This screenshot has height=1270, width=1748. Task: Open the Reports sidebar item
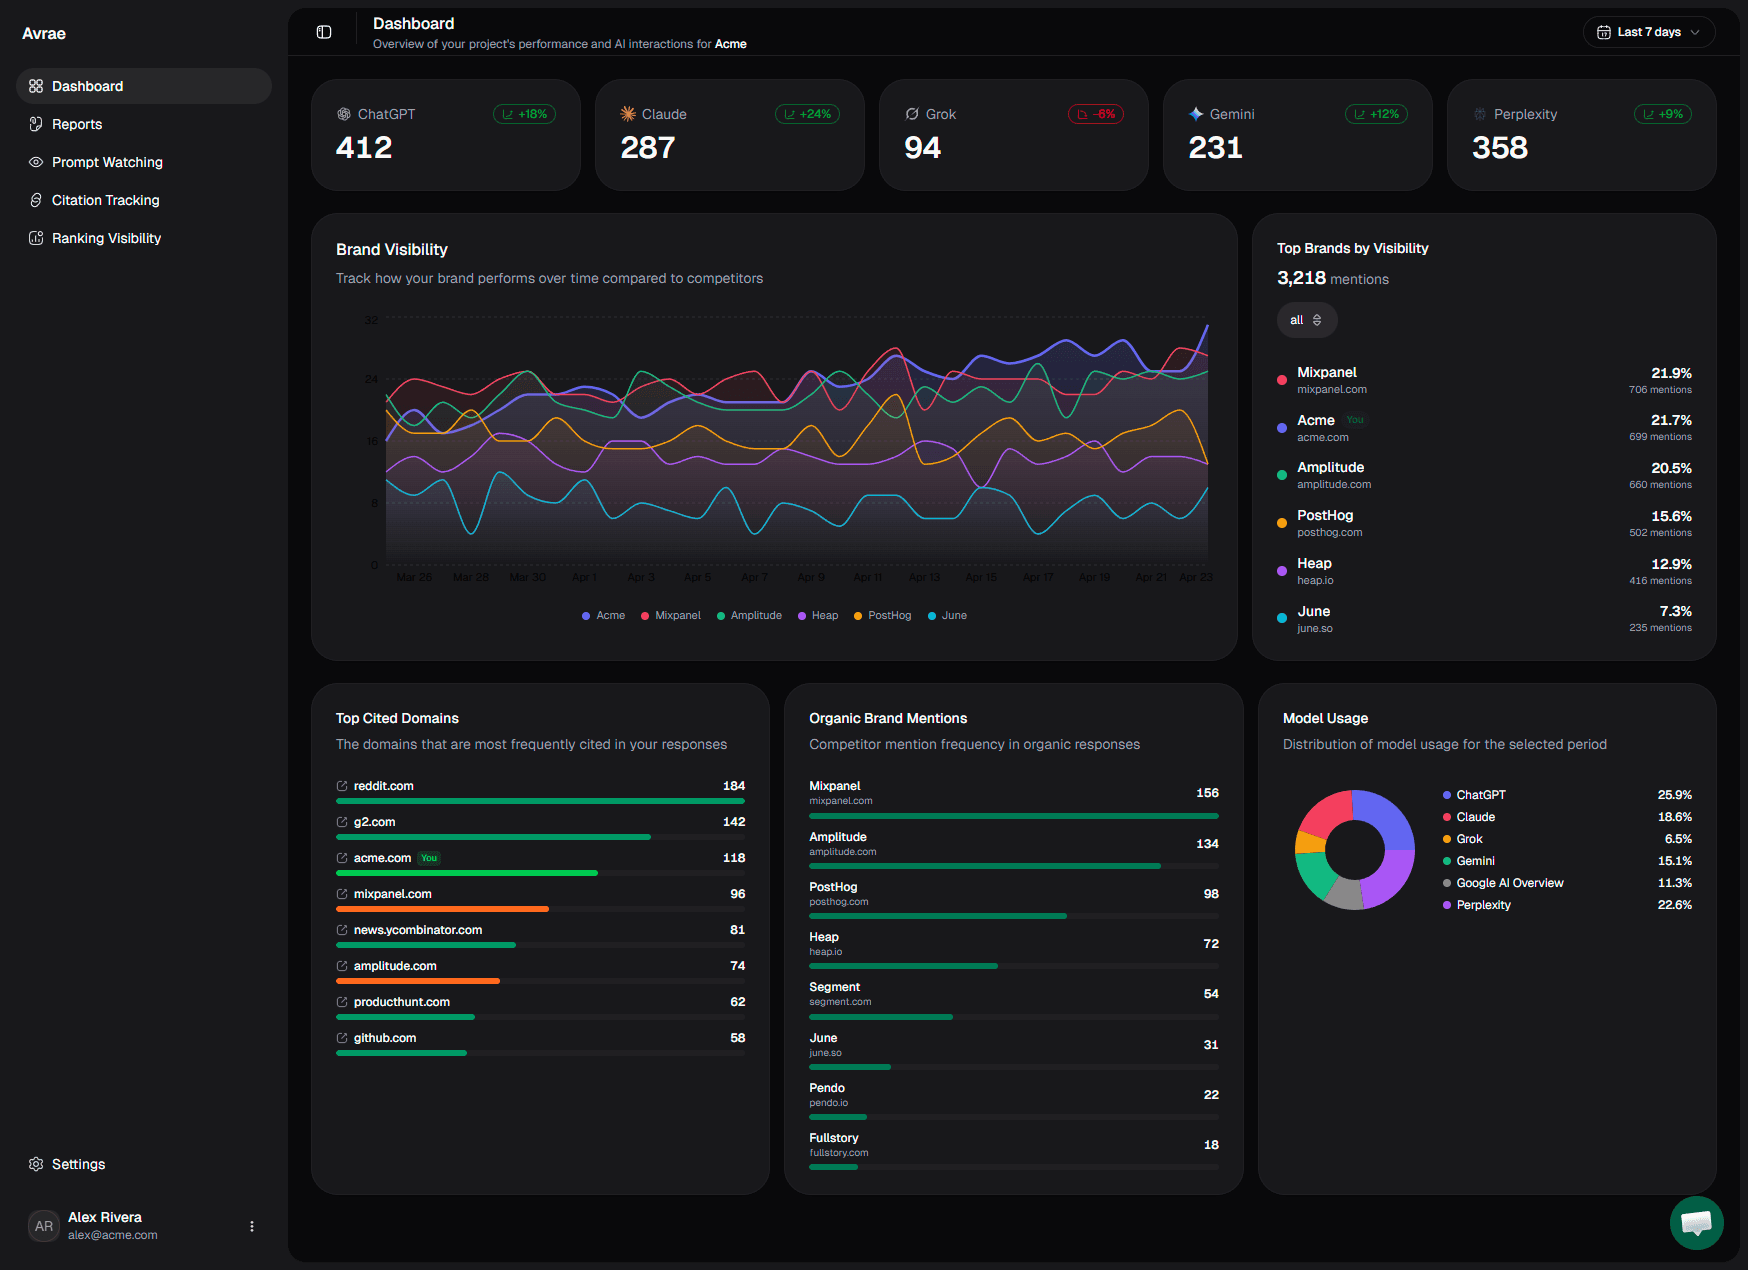(144, 124)
